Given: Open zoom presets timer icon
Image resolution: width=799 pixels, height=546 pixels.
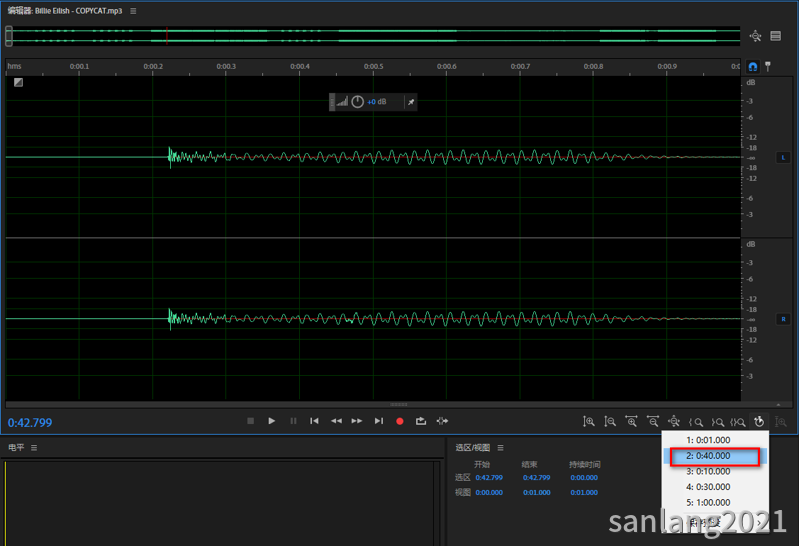Looking at the screenshot, I should tap(759, 422).
